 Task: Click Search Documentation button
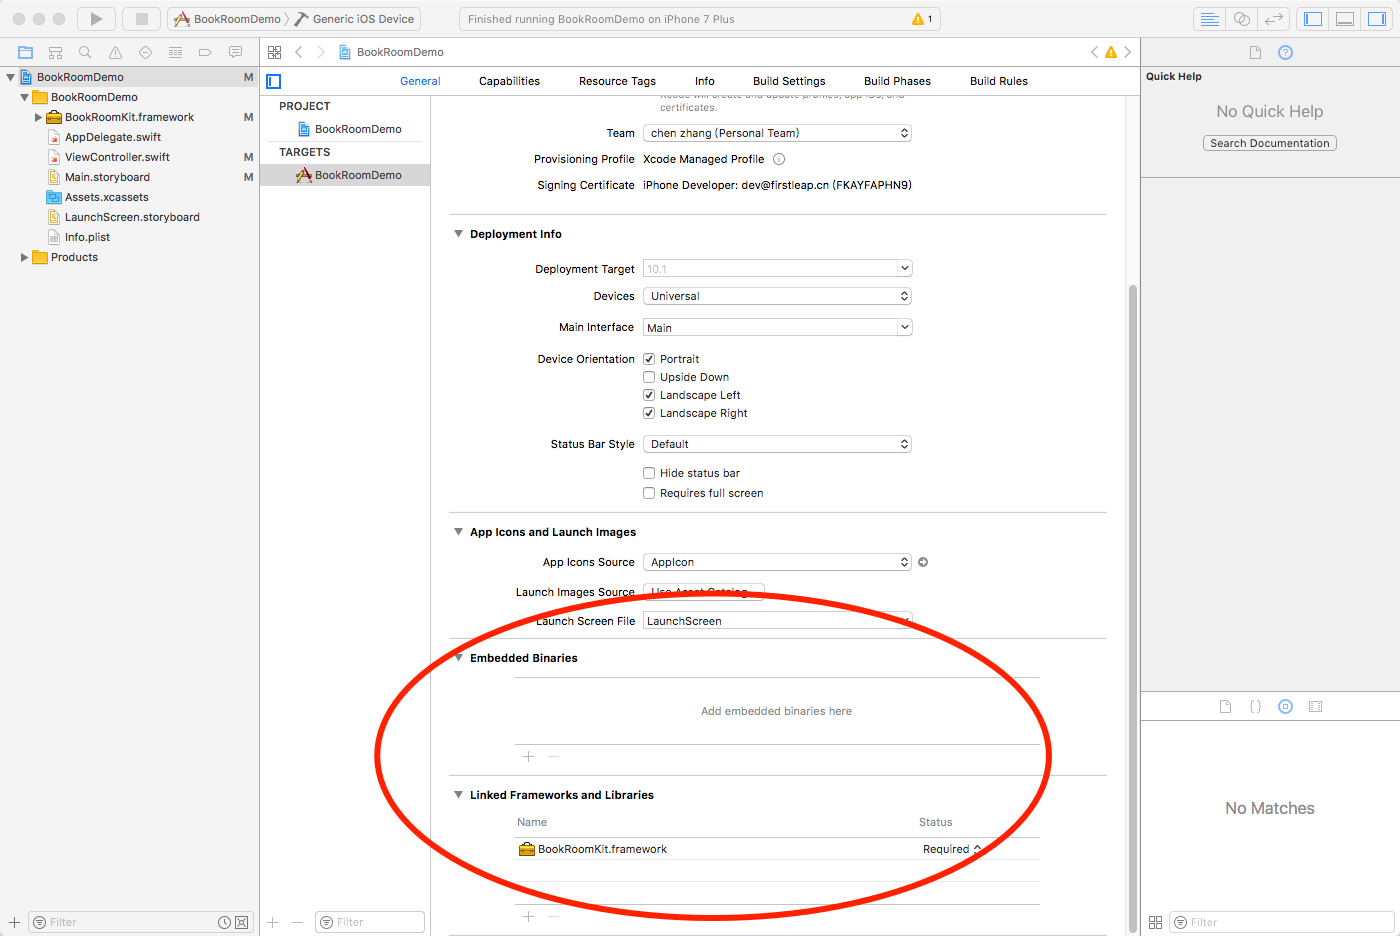tap(1270, 143)
